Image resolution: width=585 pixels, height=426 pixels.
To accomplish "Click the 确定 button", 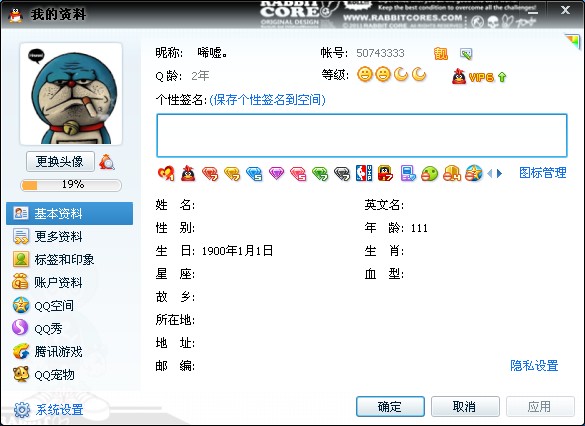I will click(390, 407).
